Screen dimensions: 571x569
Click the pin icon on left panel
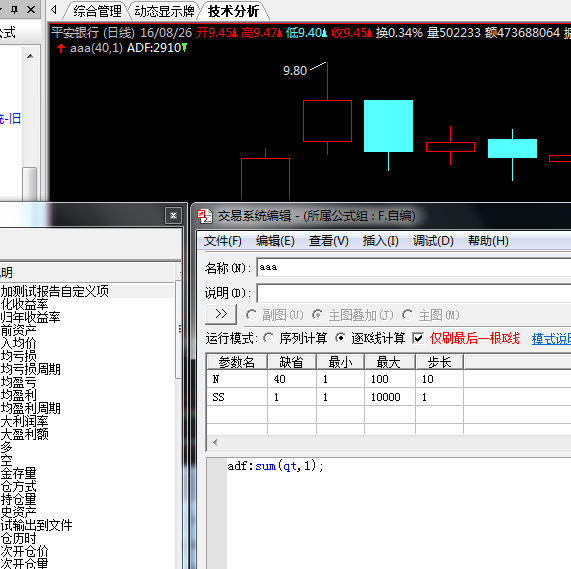click(x=15, y=9)
